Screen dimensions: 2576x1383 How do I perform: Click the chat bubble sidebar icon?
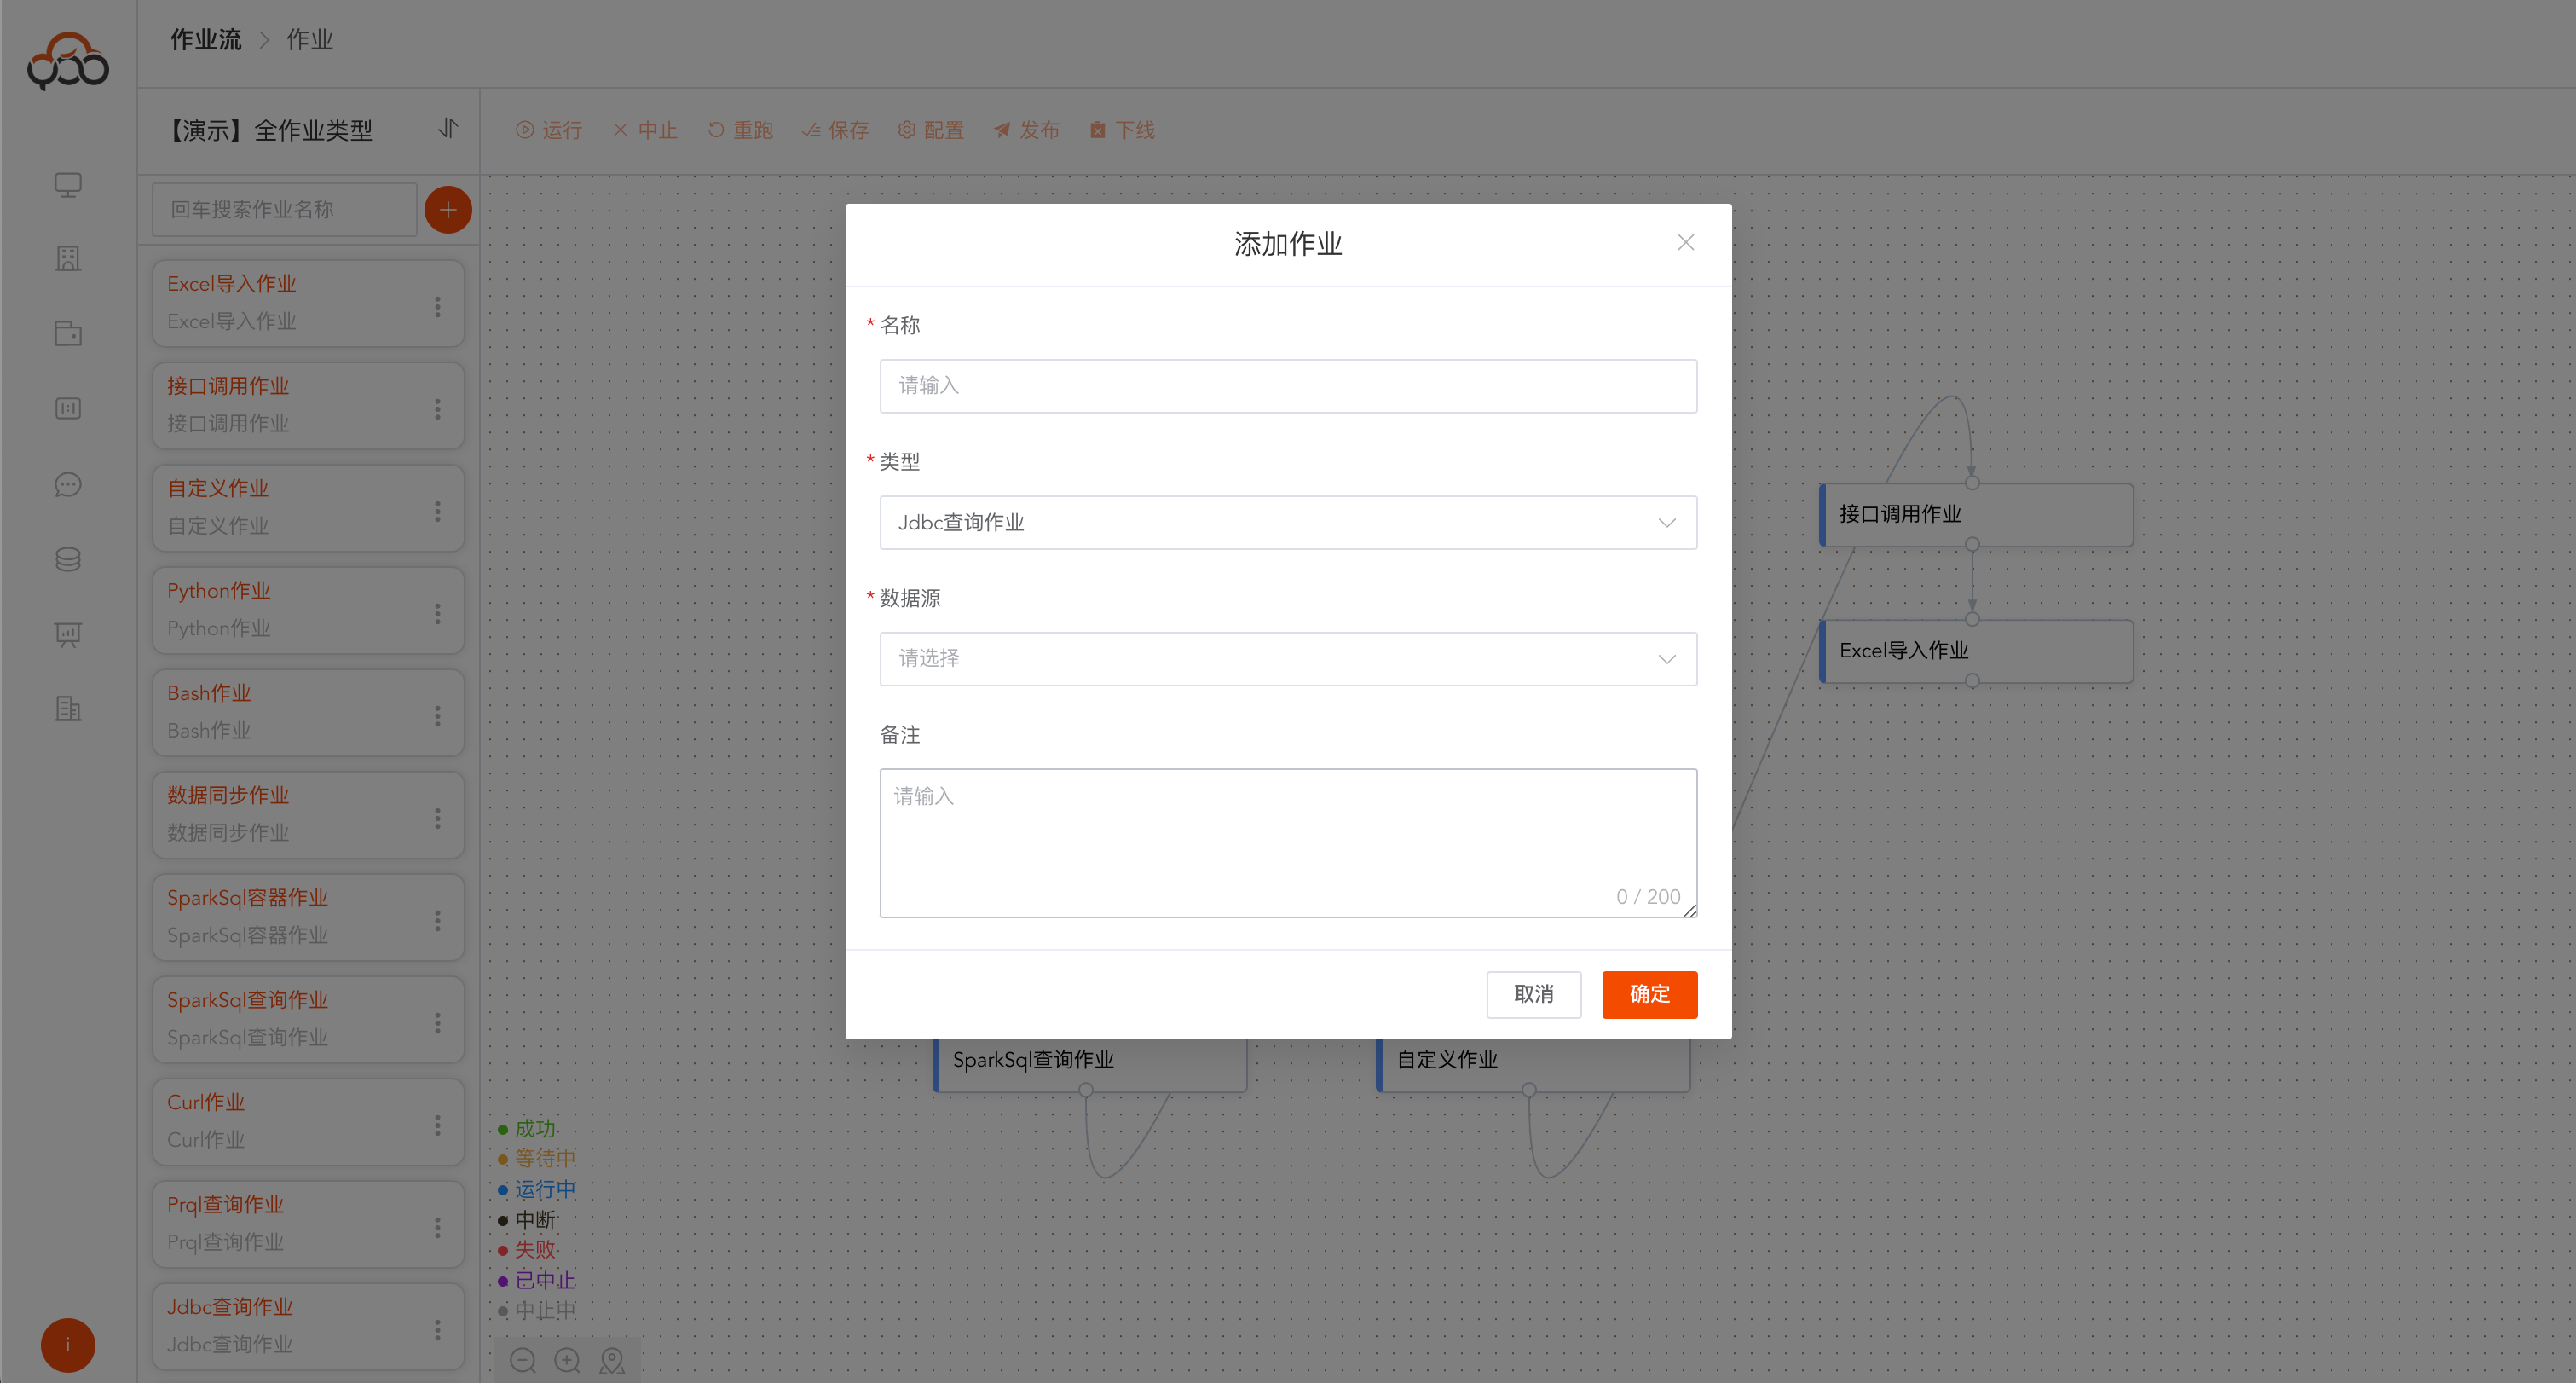(x=68, y=485)
